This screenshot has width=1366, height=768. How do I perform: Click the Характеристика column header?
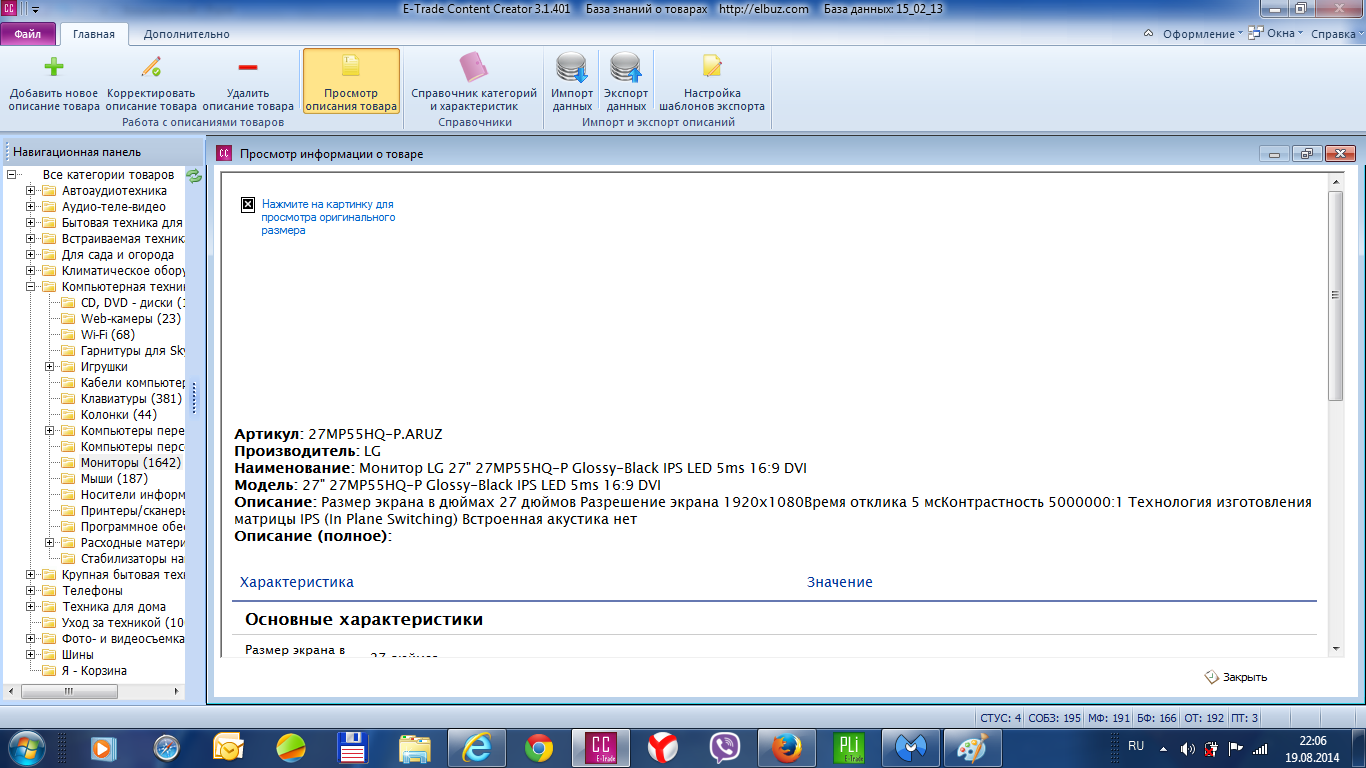[297, 582]
